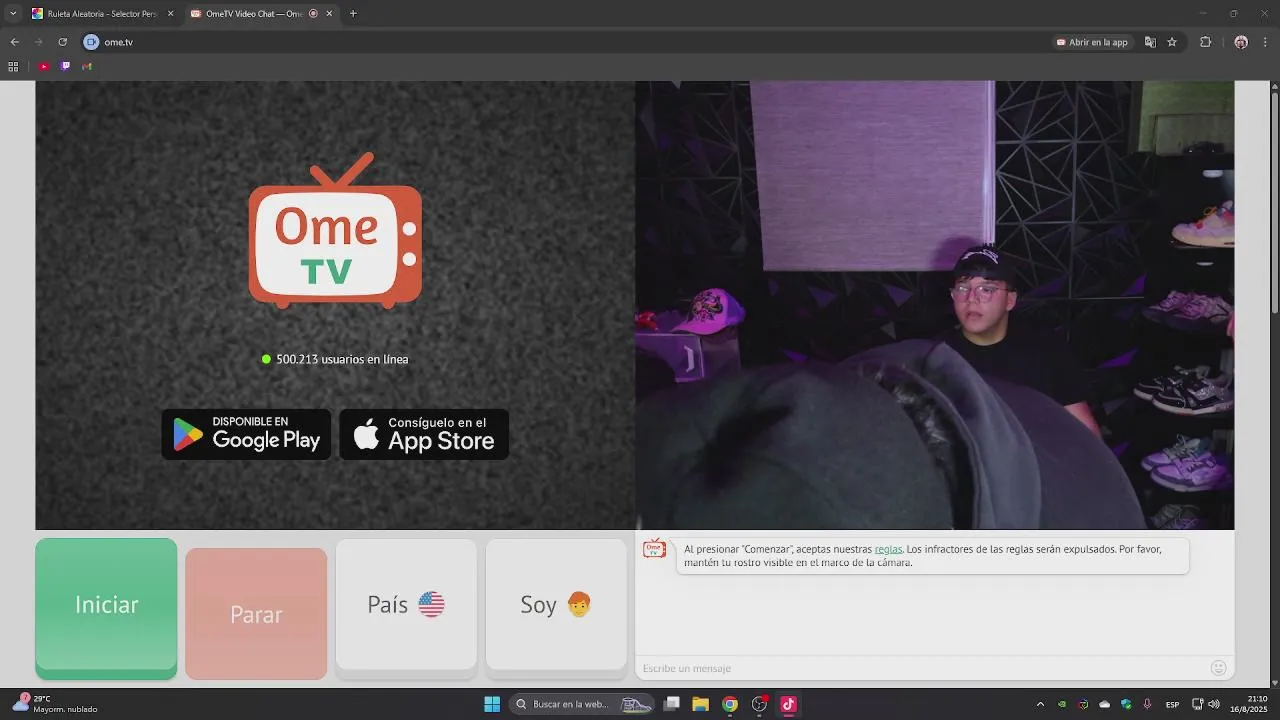Open the Google Play download badge

(246, 434)
